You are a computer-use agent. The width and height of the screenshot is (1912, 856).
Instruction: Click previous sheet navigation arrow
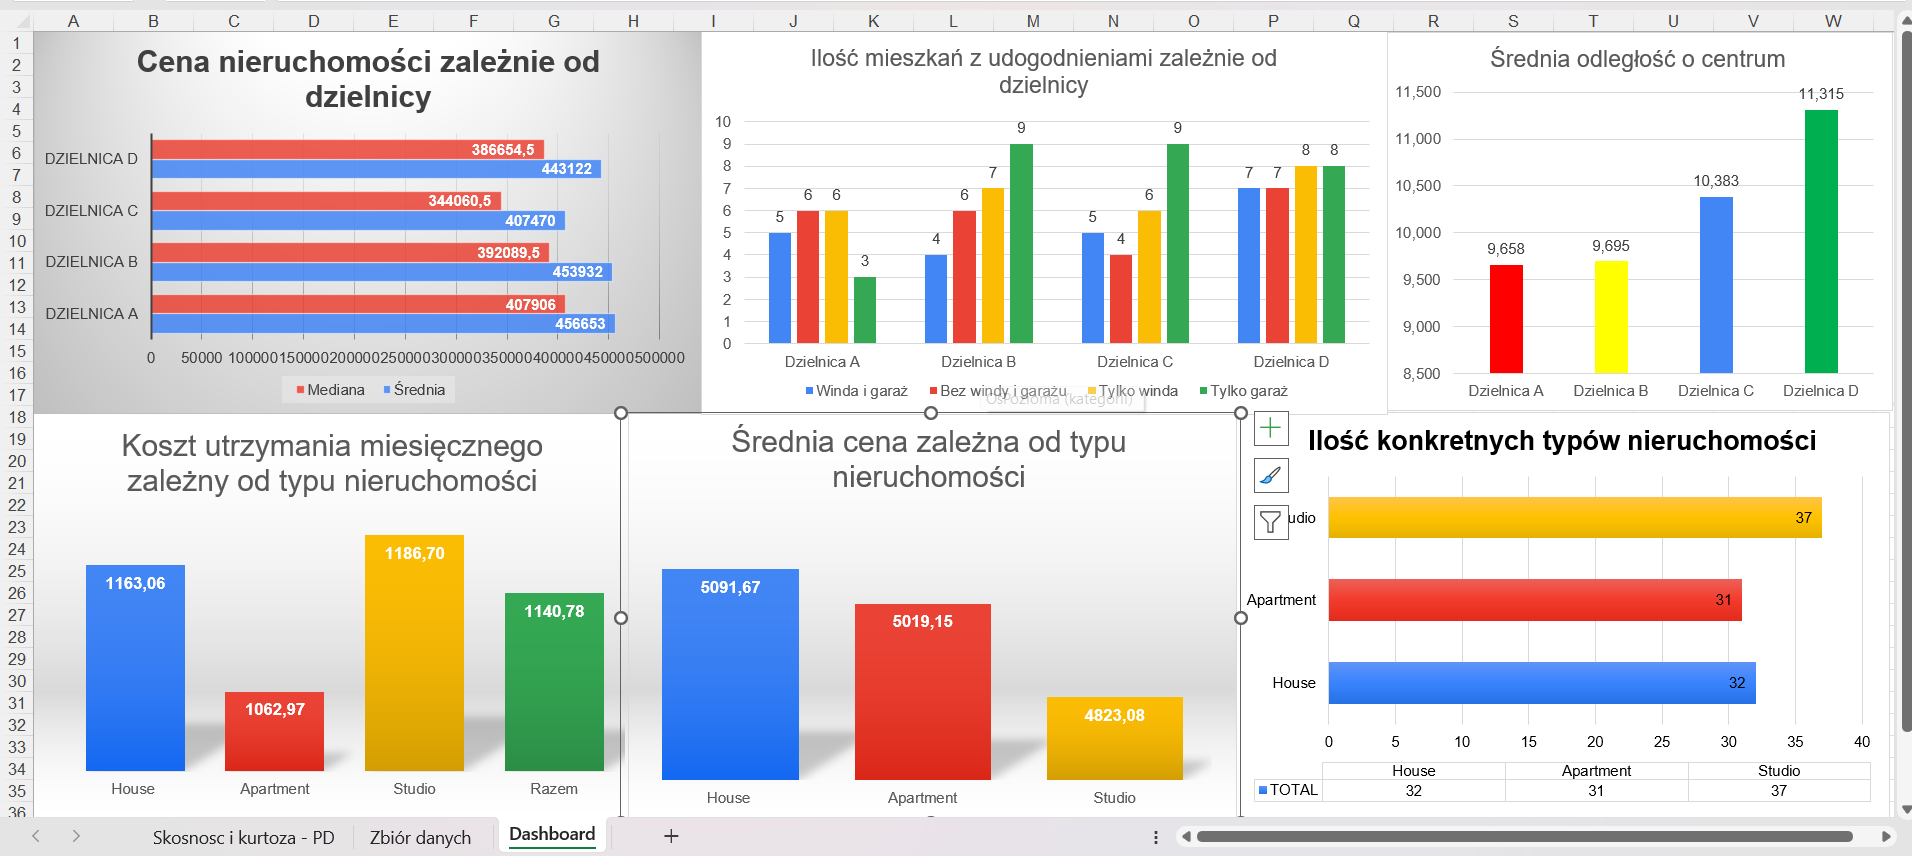(36, 836)
